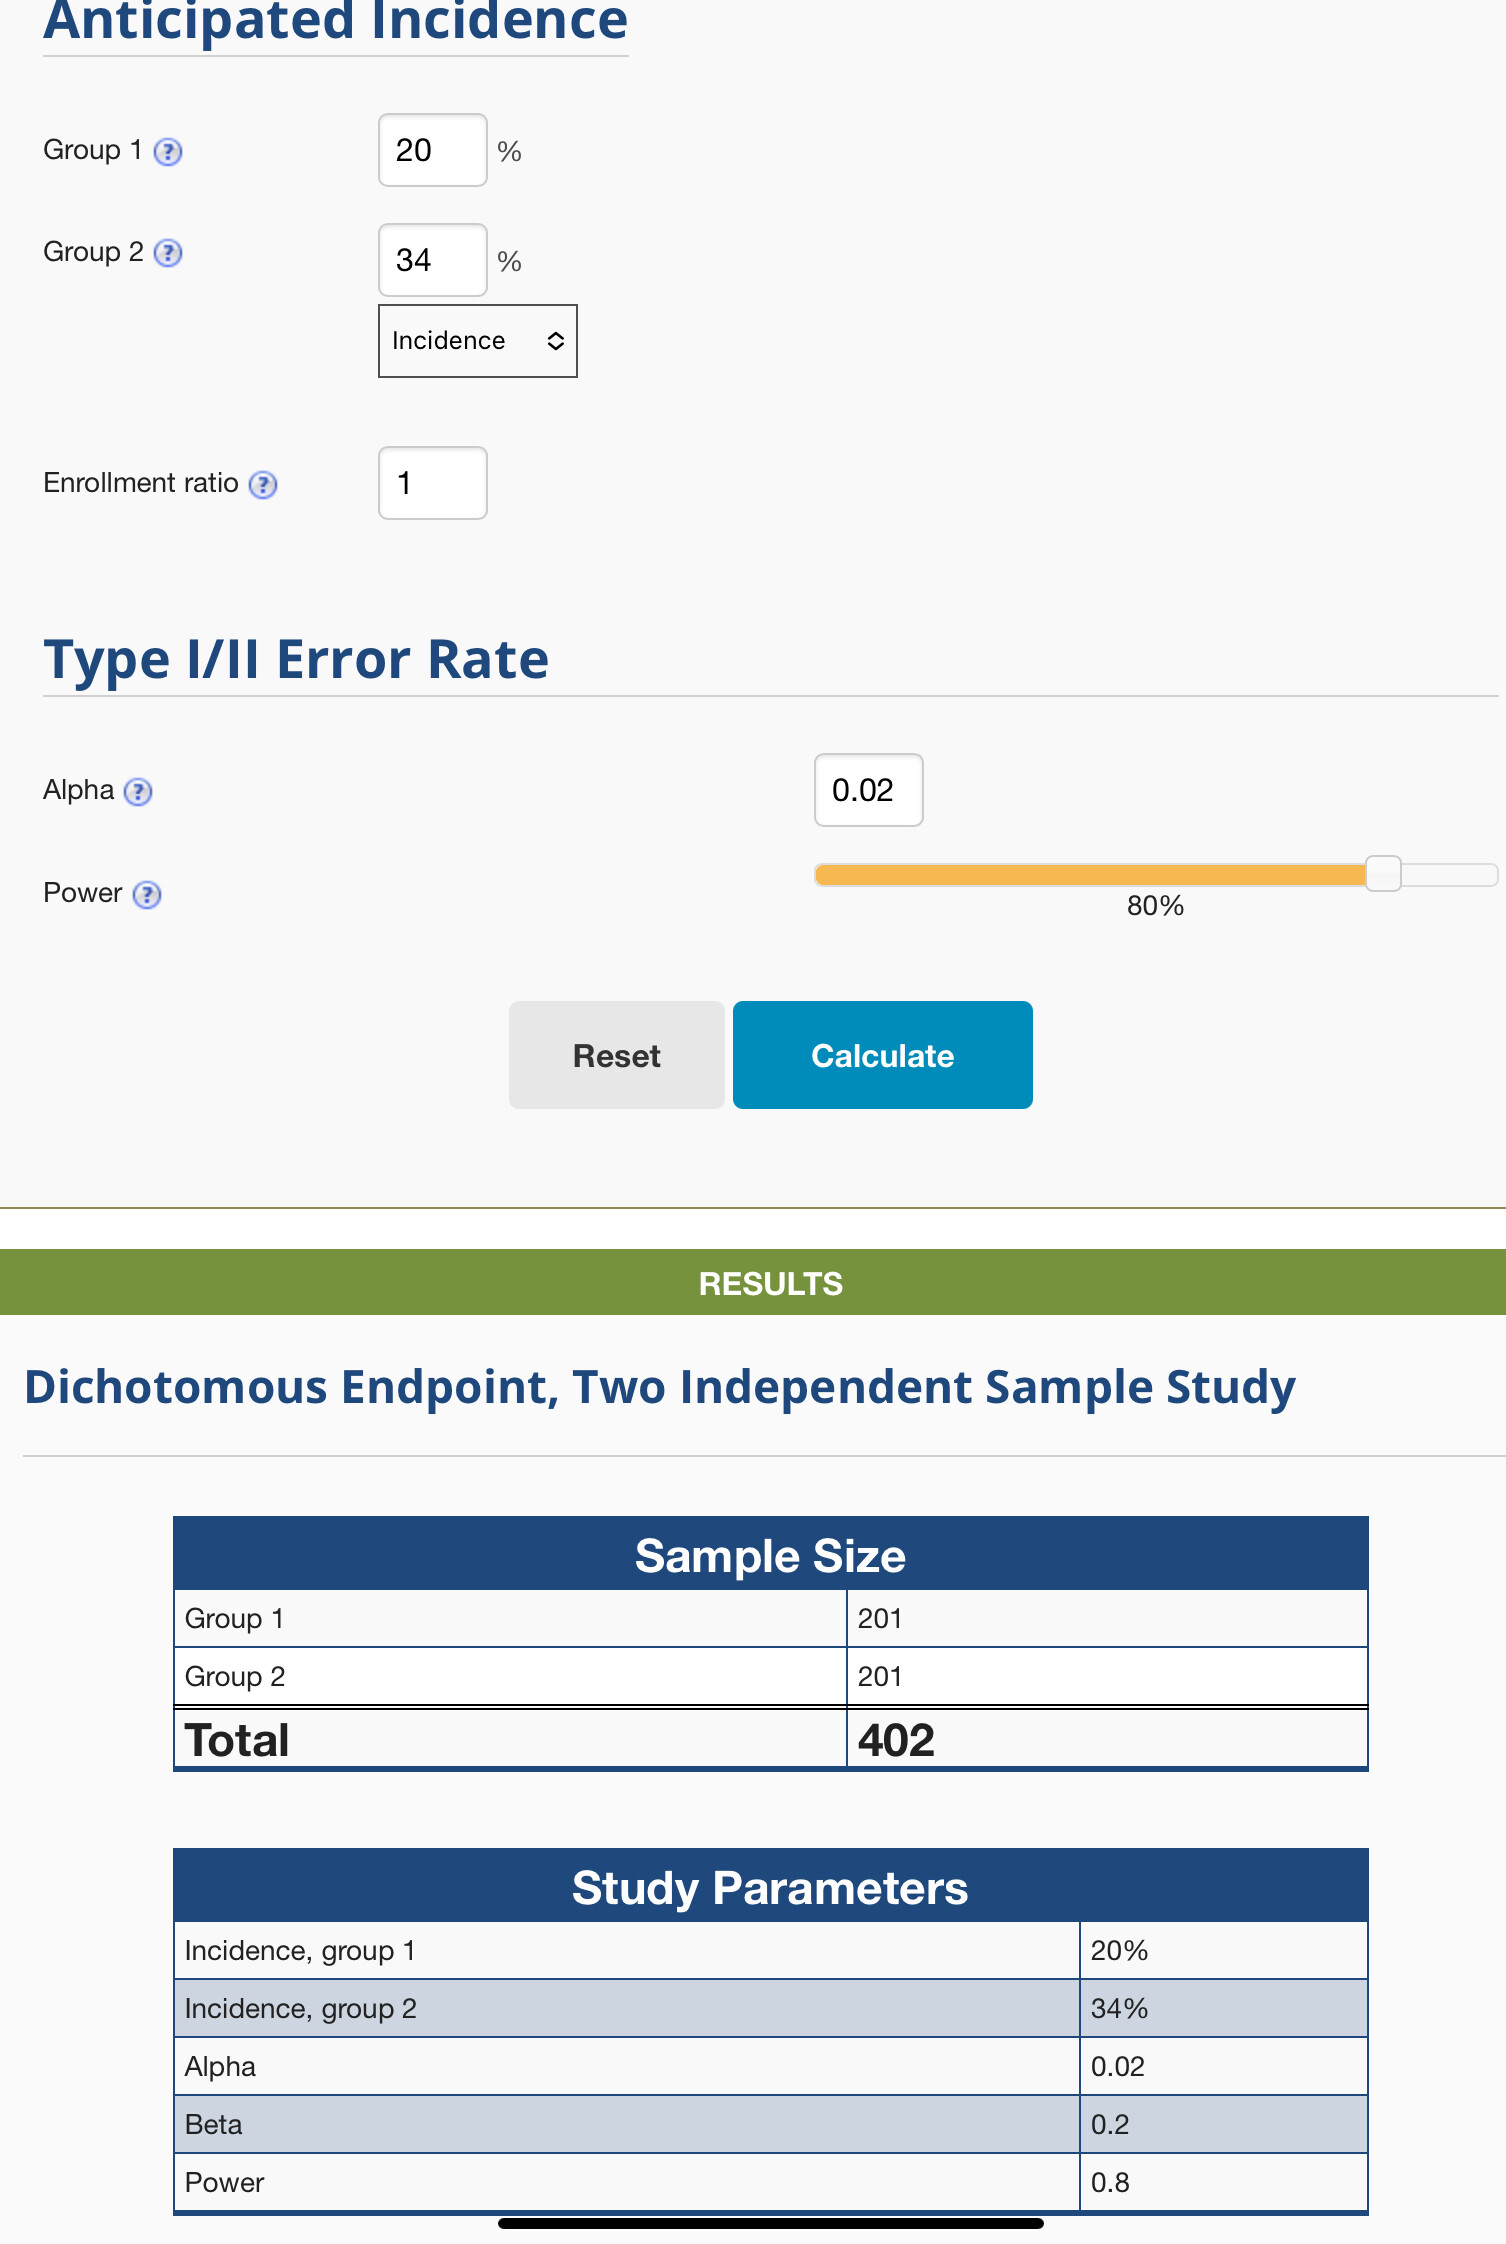Click the Power slider handle at 80%
Image resolution: width=1506 pixels, height=2244 pixels.
pos(1383,874)
